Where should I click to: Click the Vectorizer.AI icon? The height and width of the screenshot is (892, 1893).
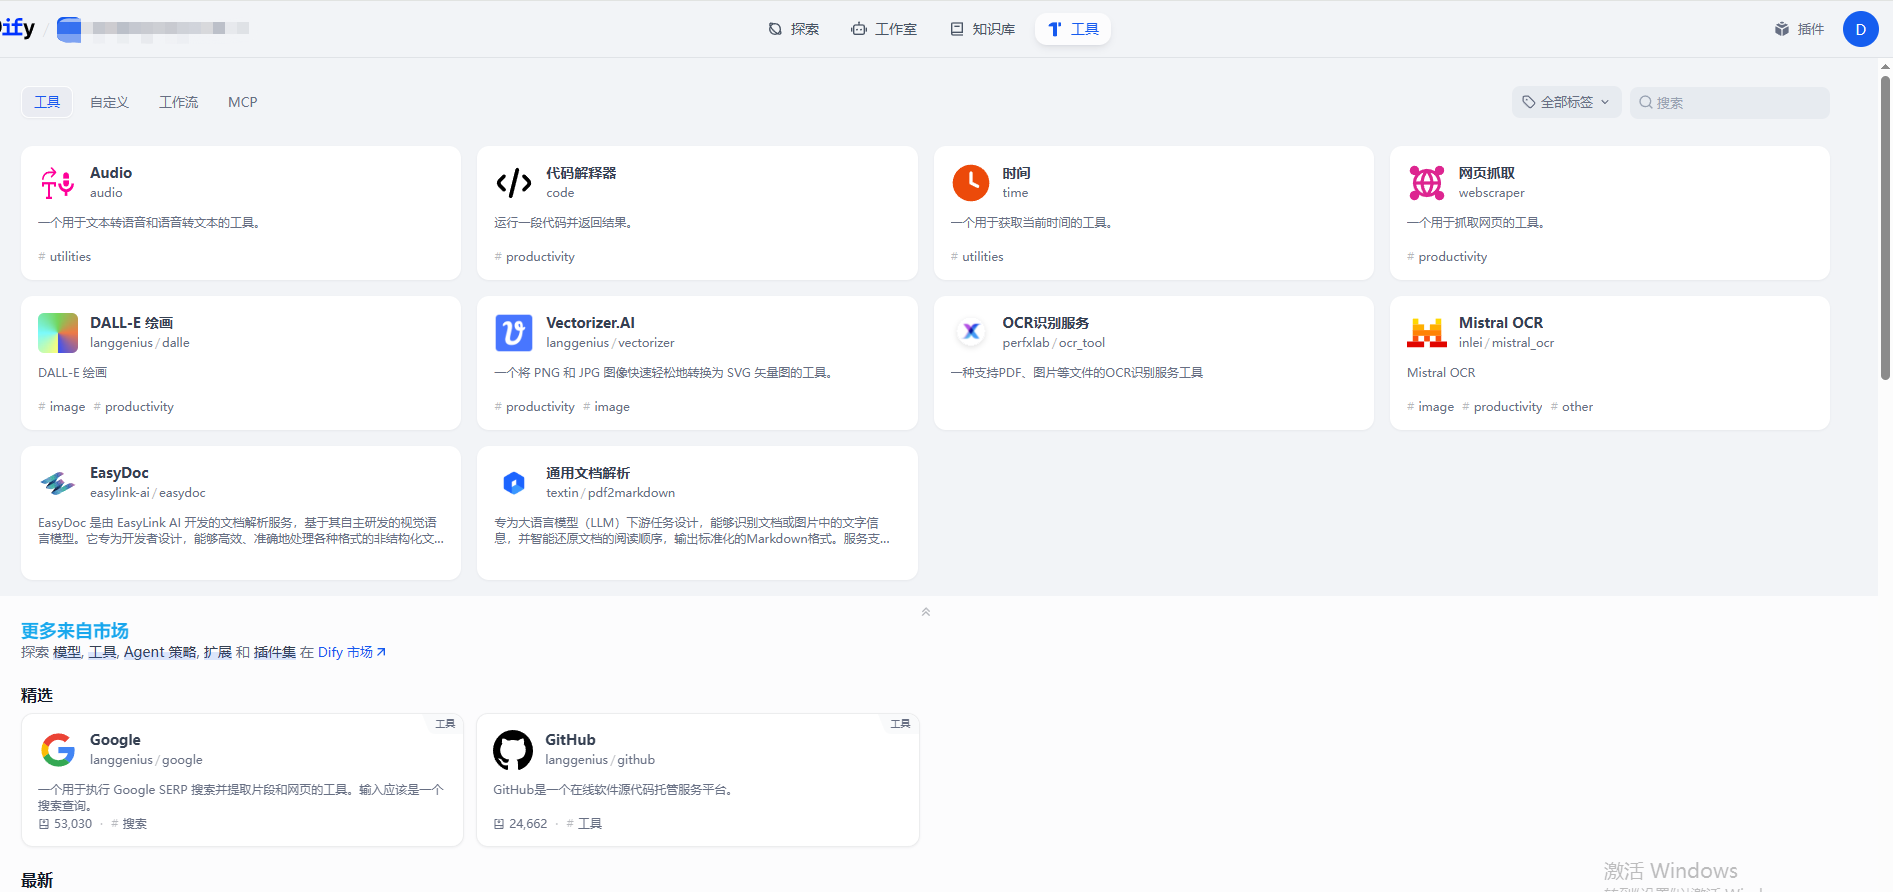tap(514, 333)
